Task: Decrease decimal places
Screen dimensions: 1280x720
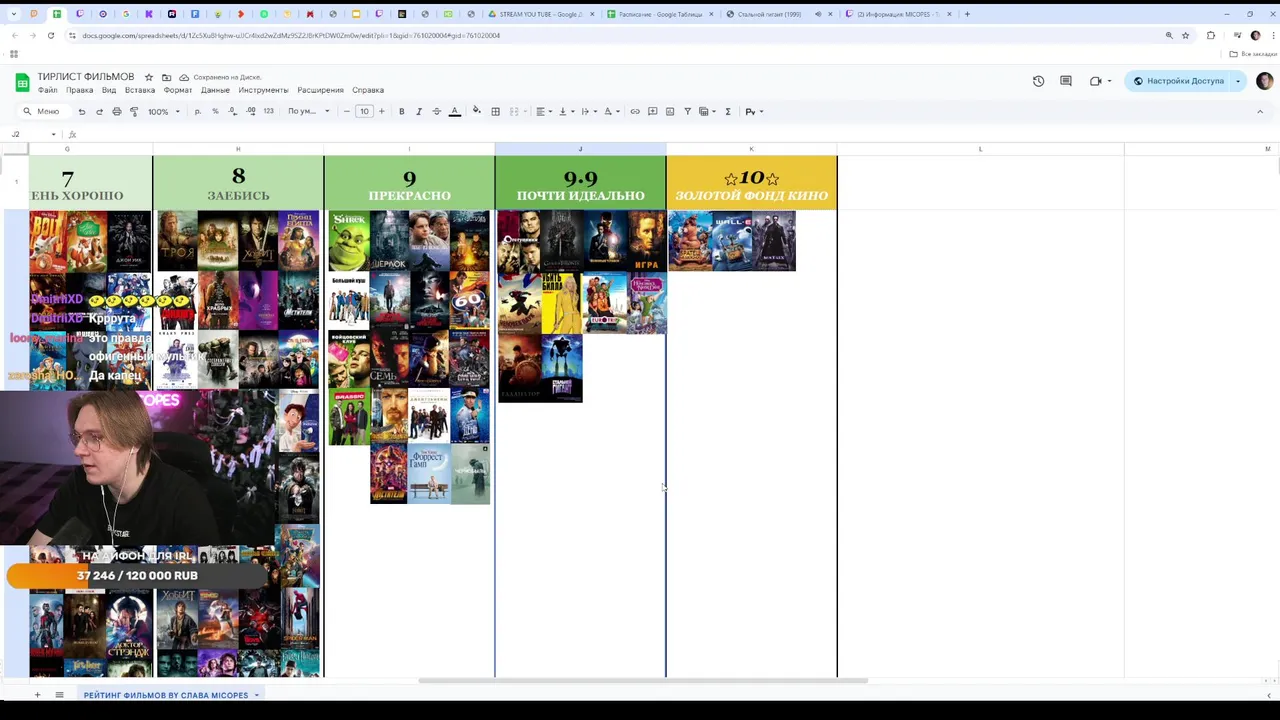Action: 233,111
